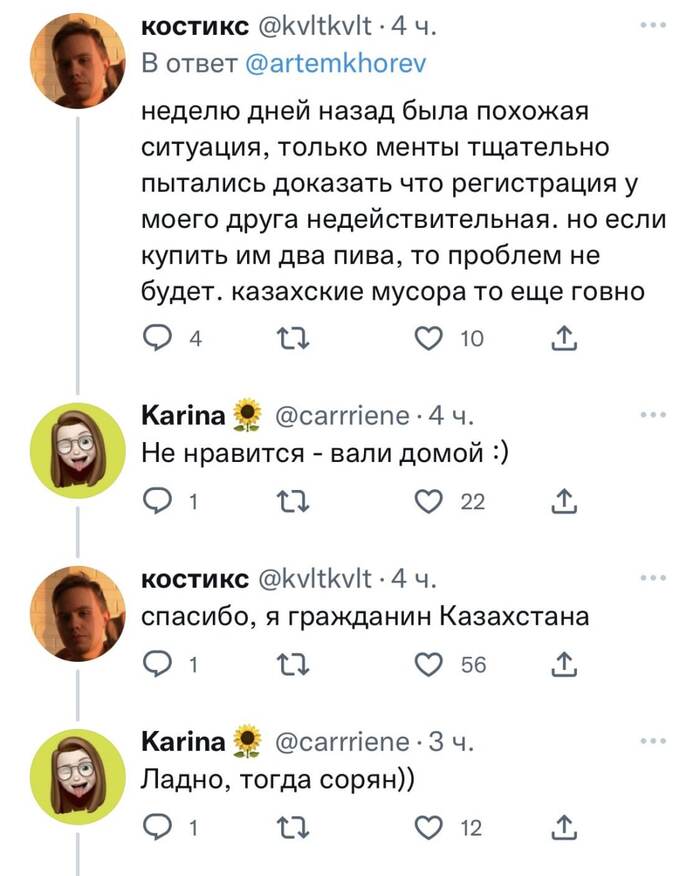Screen dimensions: 700x876
Task: Open @kvltkvlt handle on first tweet
Action: 316,28
